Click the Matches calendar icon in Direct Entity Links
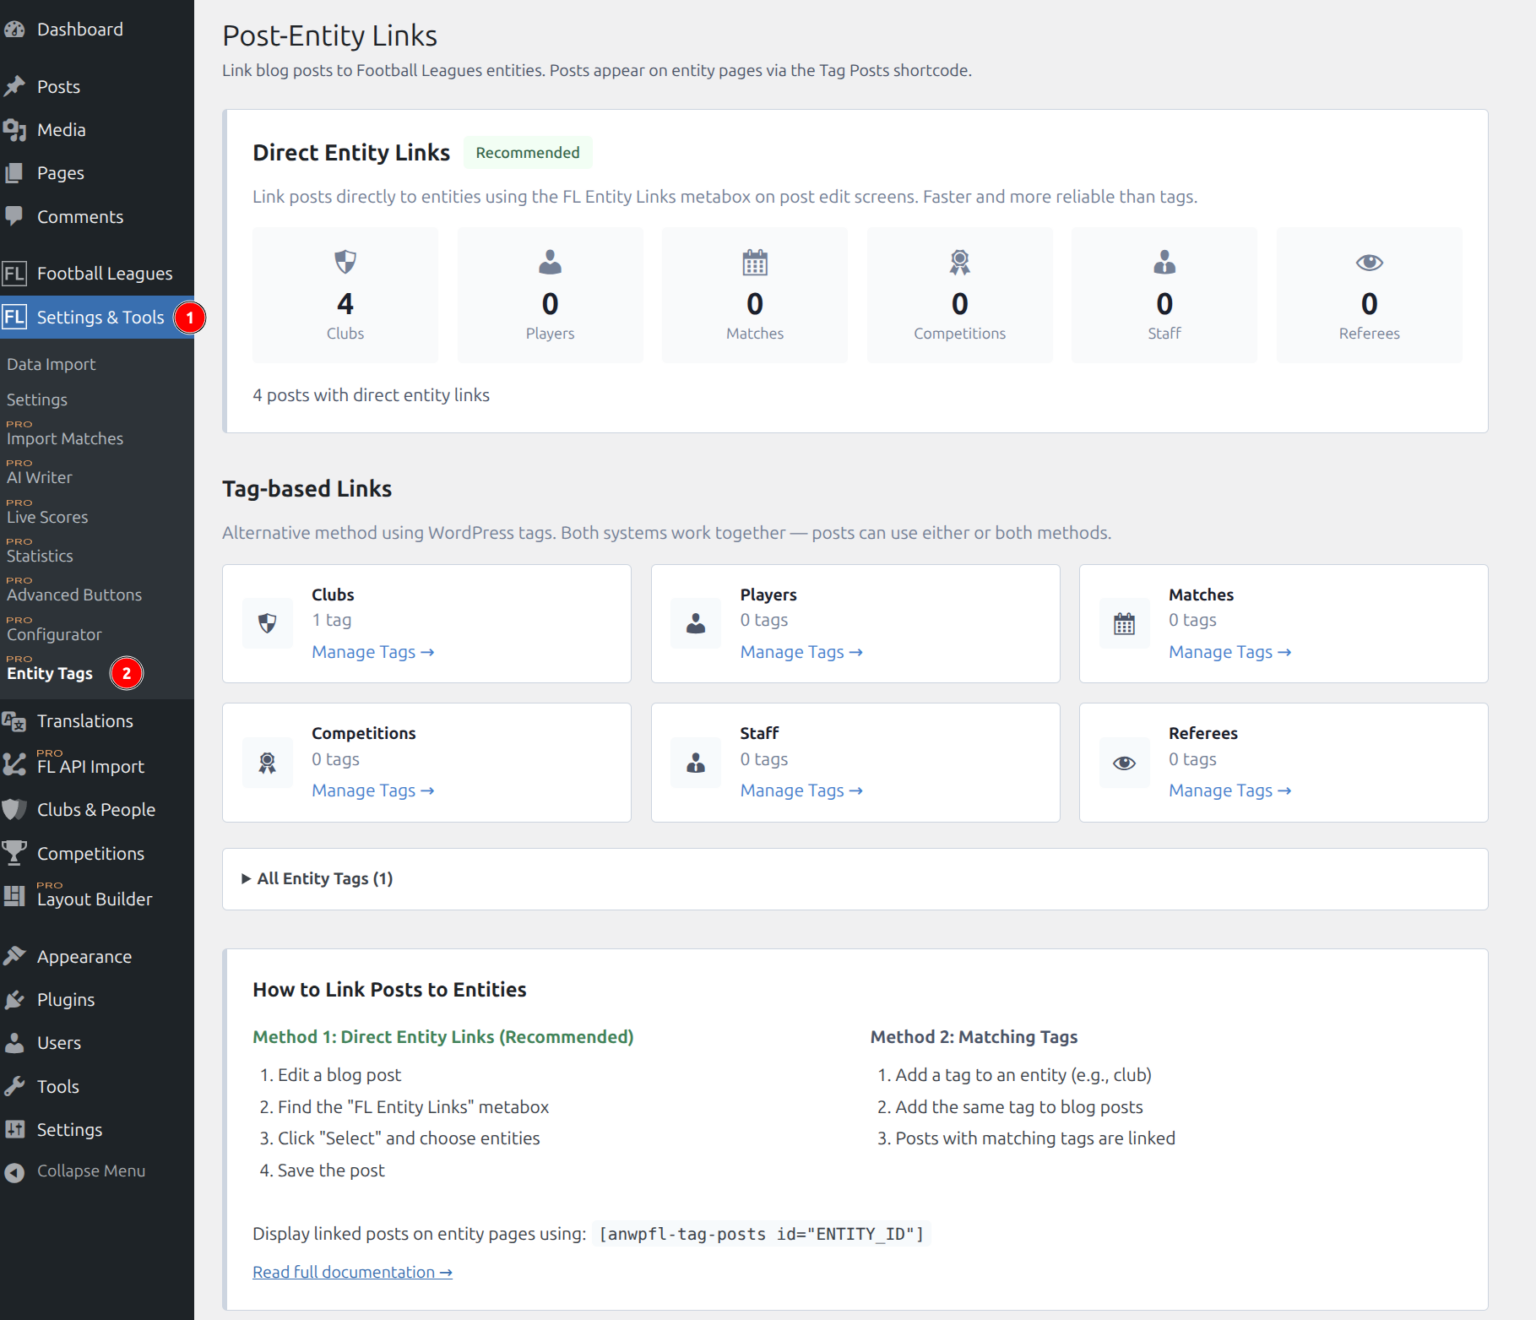The width and height of the screenshot is (1536, 1320). click(755, 263)
